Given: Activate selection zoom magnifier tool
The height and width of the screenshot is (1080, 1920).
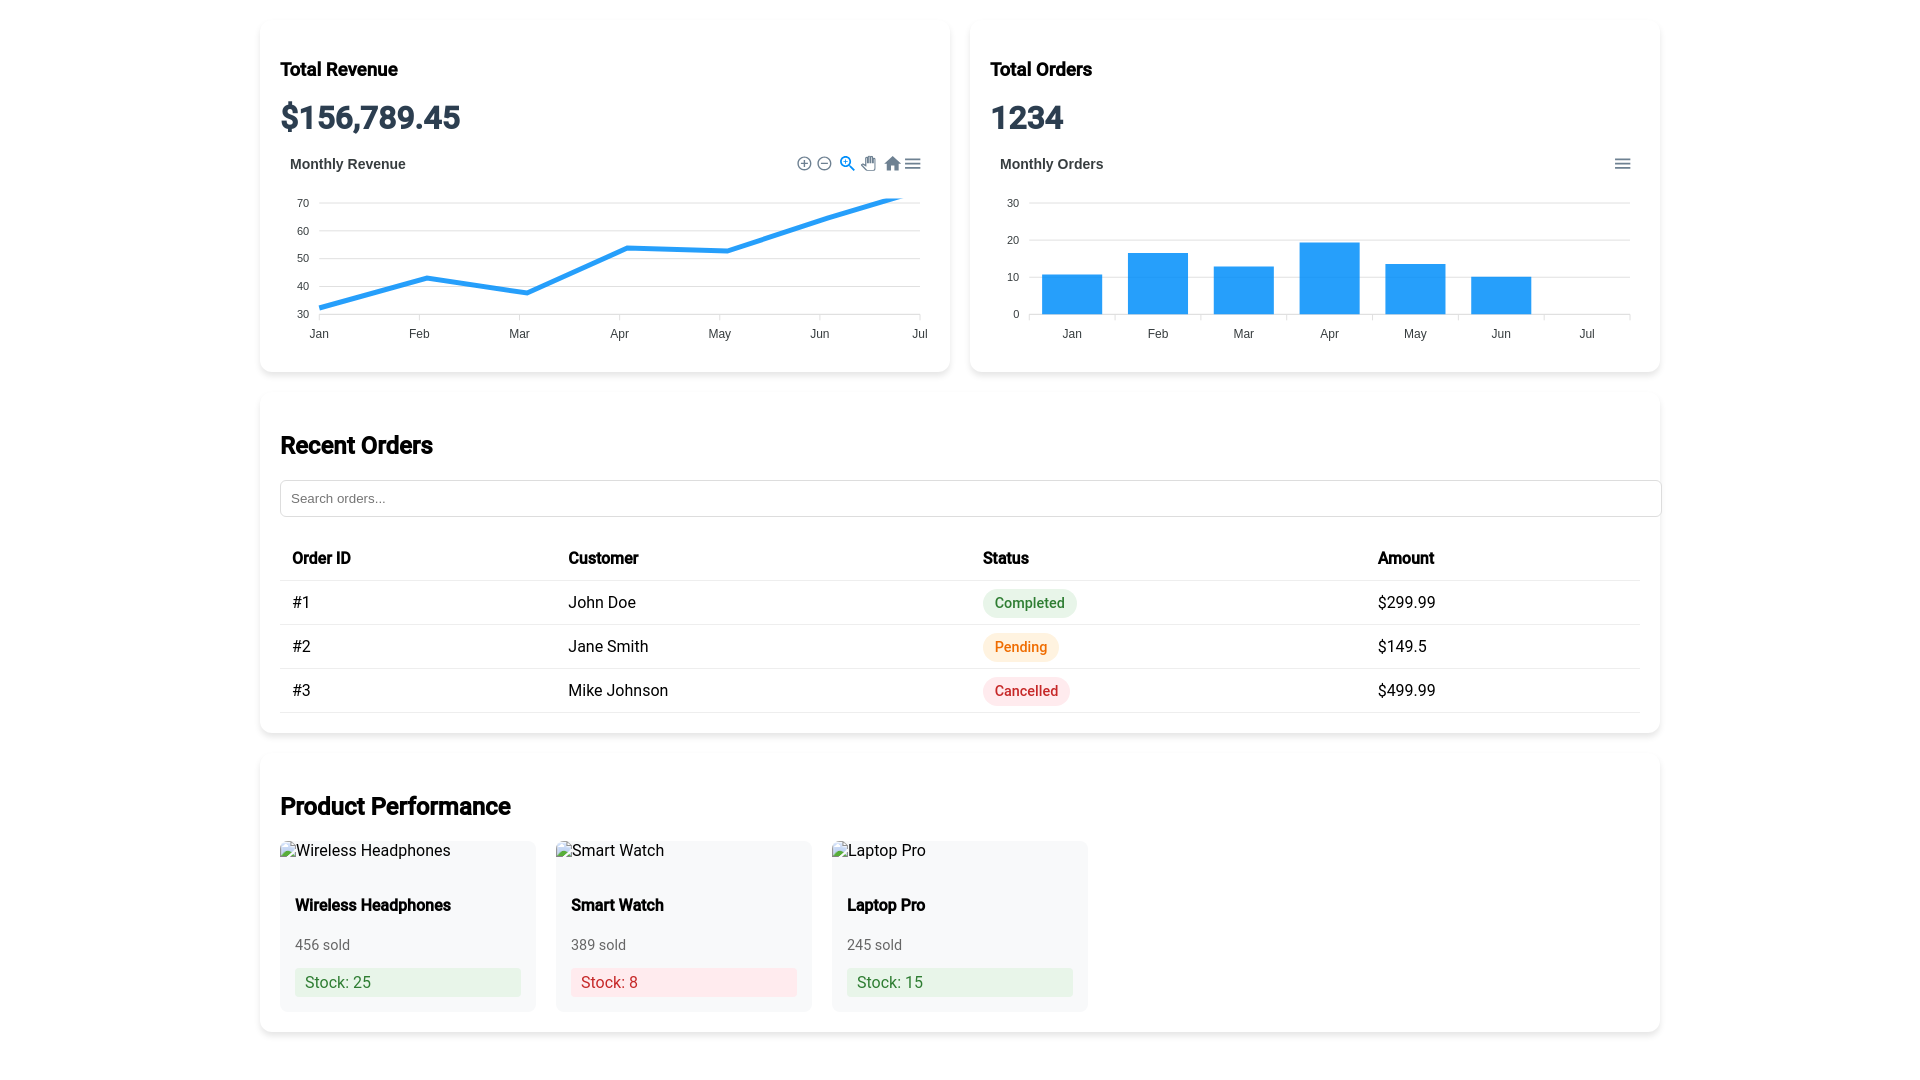Looking at the screenshot, I should [x=847, y=163].
